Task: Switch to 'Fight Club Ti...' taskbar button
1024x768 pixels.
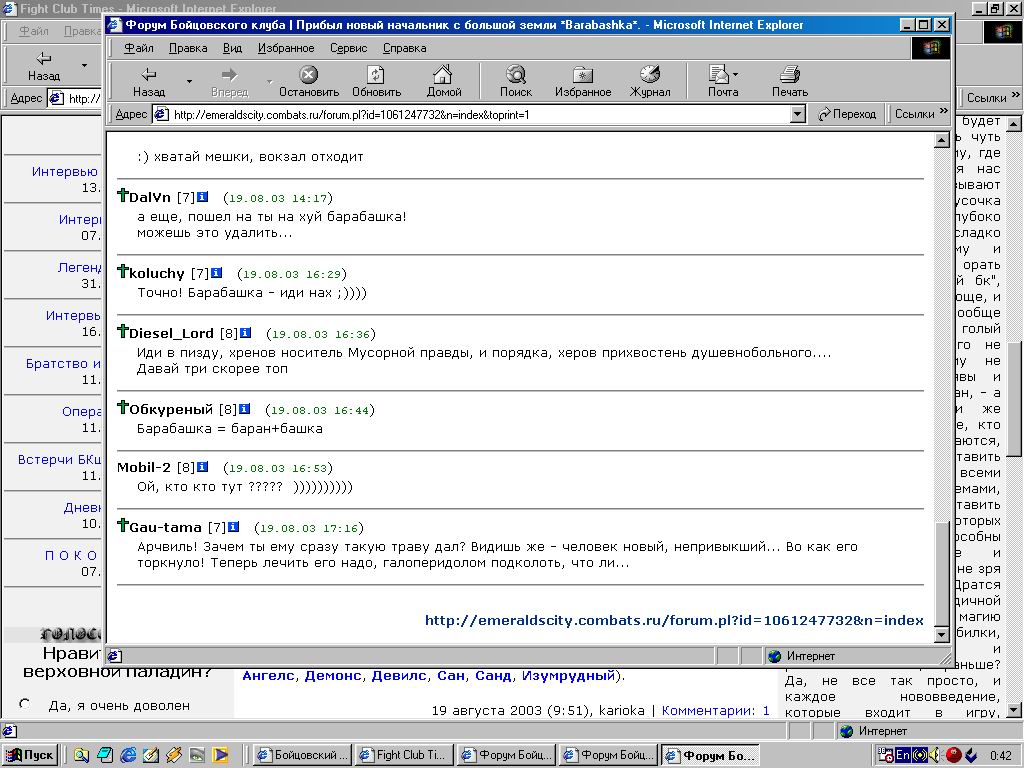Action: (404, 755)
